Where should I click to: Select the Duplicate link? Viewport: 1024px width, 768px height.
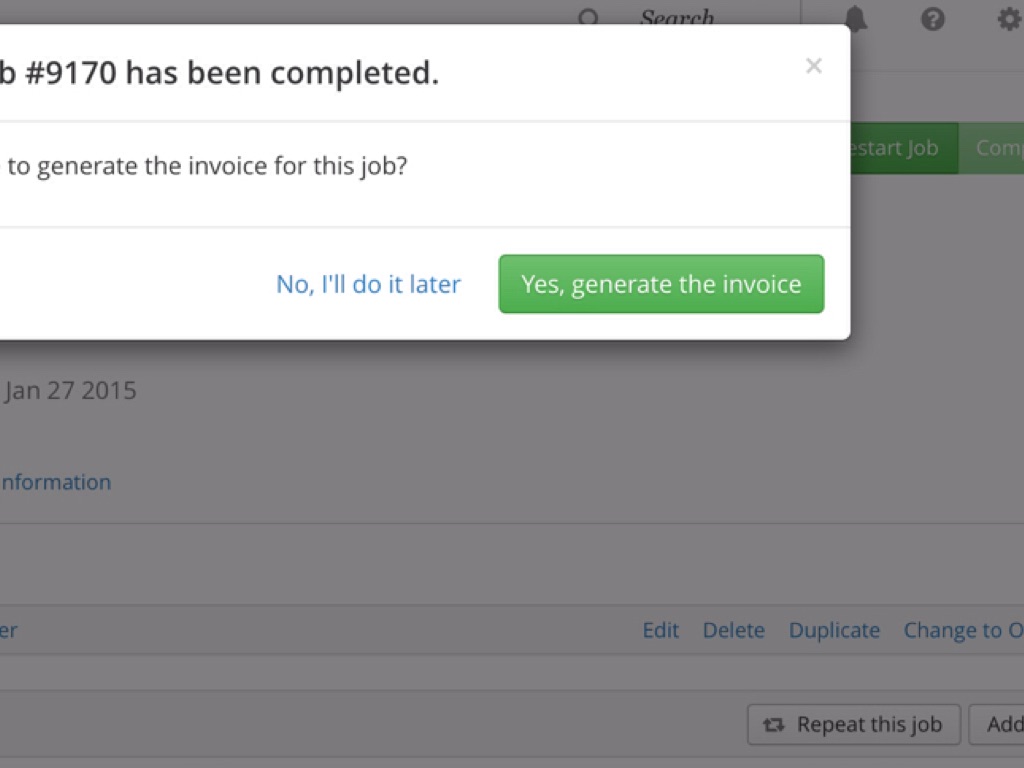pyautogui.click(x=834, y=630)
